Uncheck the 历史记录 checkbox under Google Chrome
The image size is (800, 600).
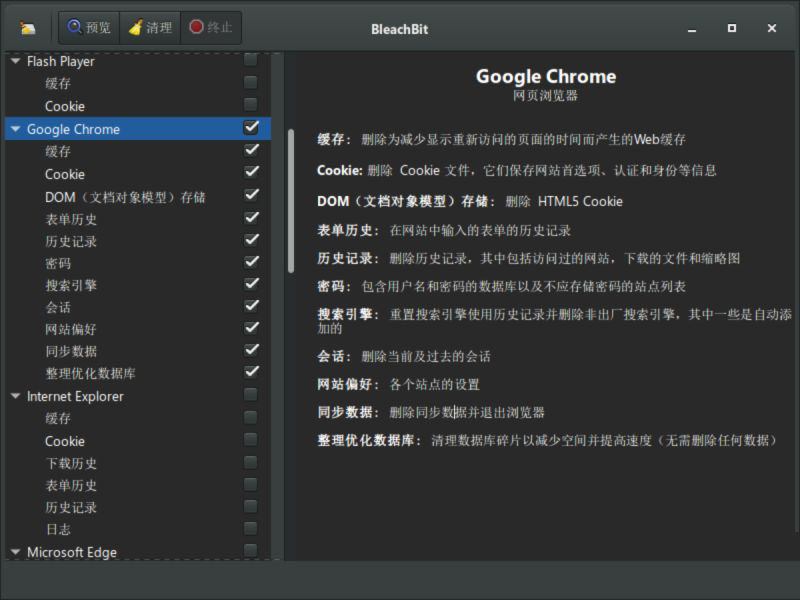click(x=251, y=240)
